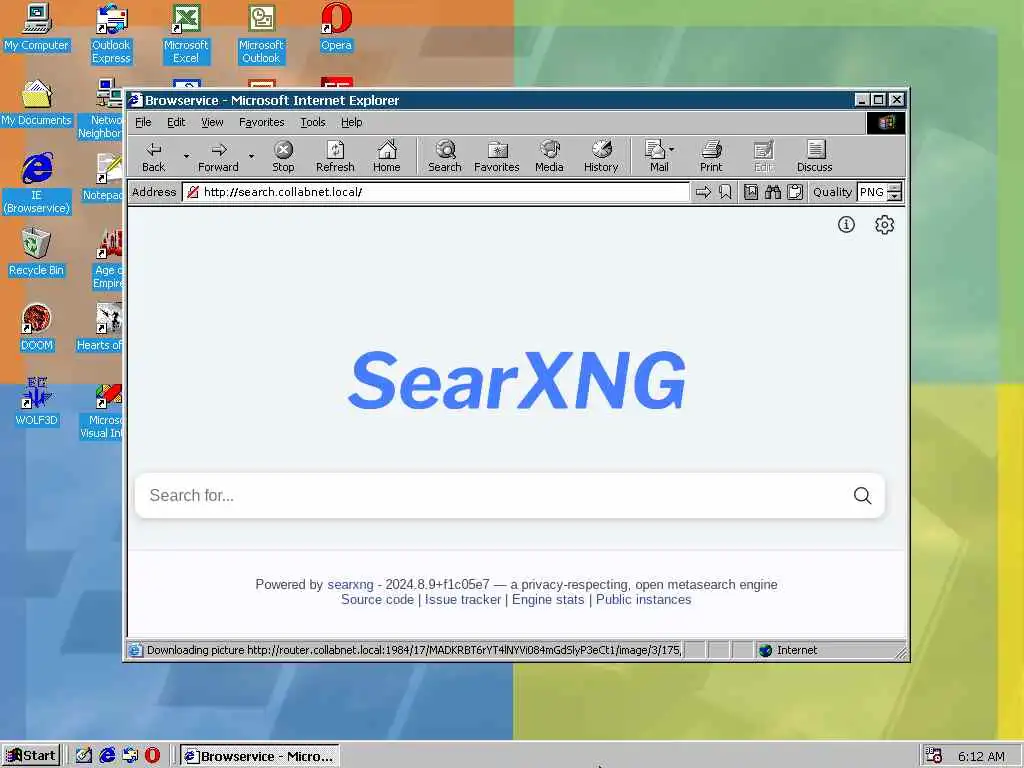The height and width of the screenshot is (768, 1024).
Task: Open the Source code link
Action: [x=377, y=600]
